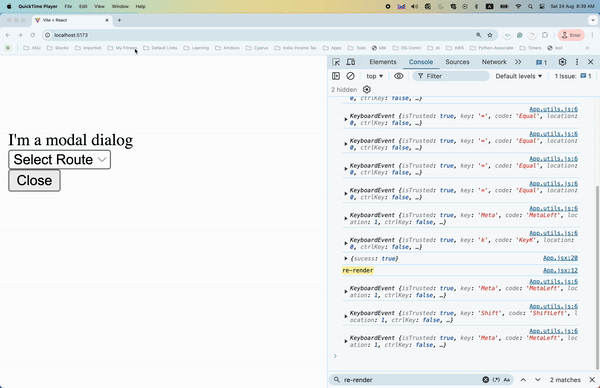
Task: Go forward in Chrome history
Action: coord(20,35)
